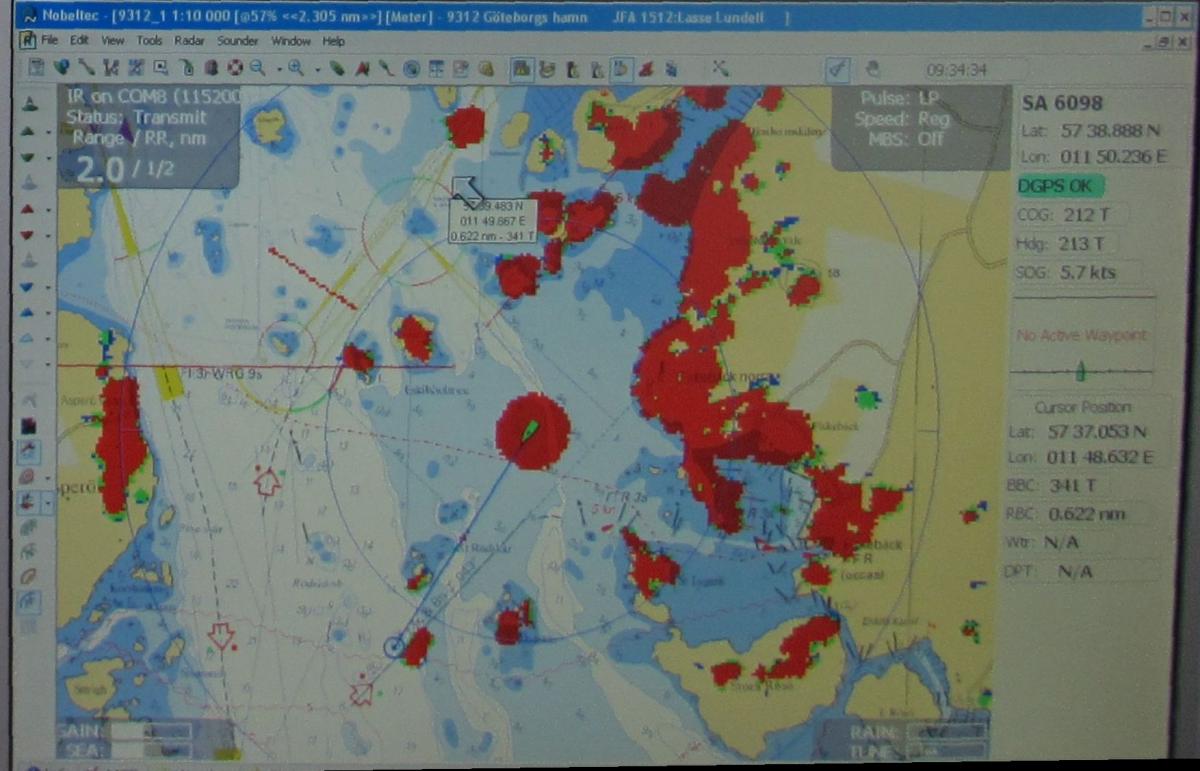Open the View menu

(x=113, y=41)
